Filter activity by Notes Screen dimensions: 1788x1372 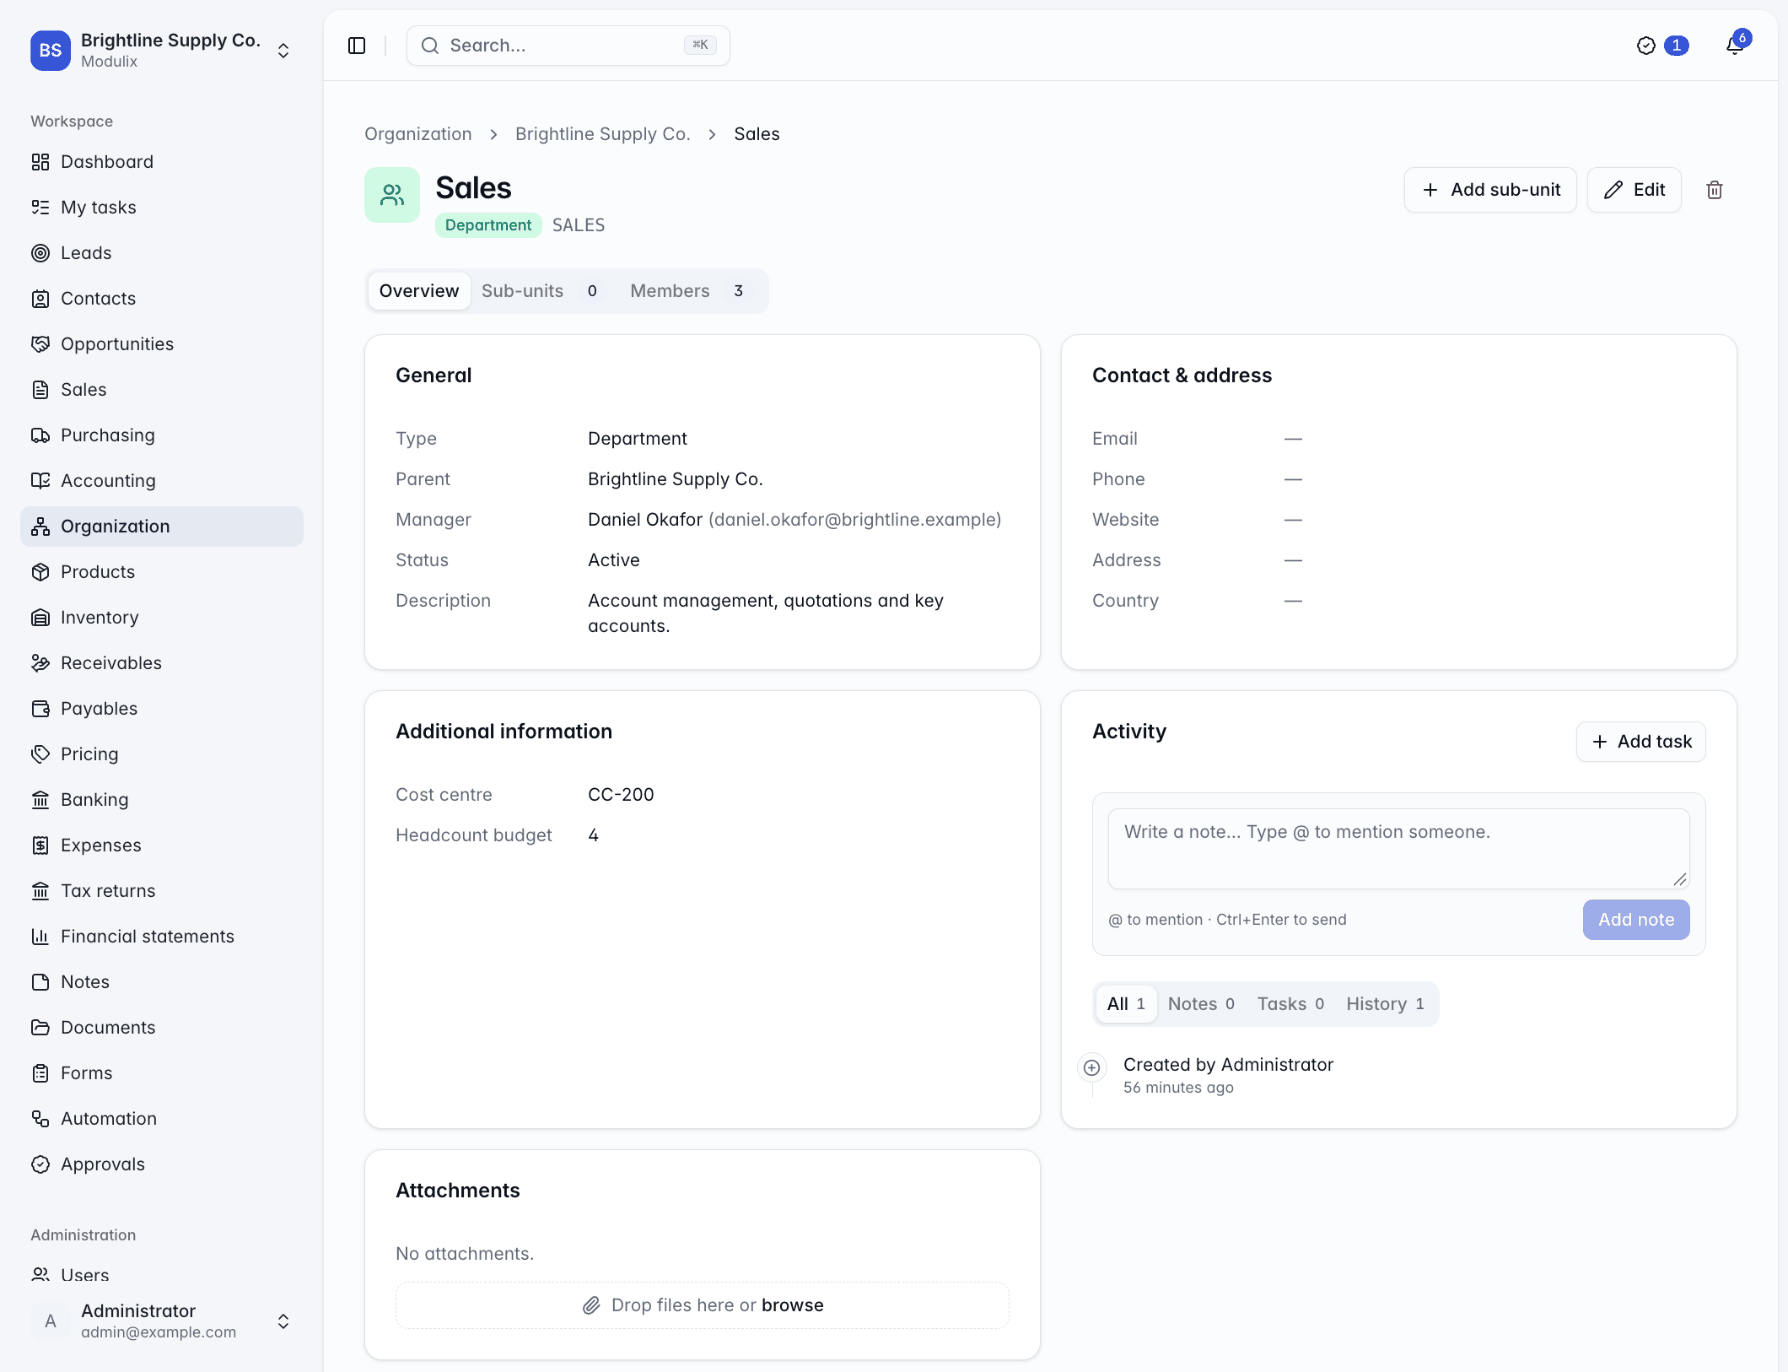pos(1201,1004)
